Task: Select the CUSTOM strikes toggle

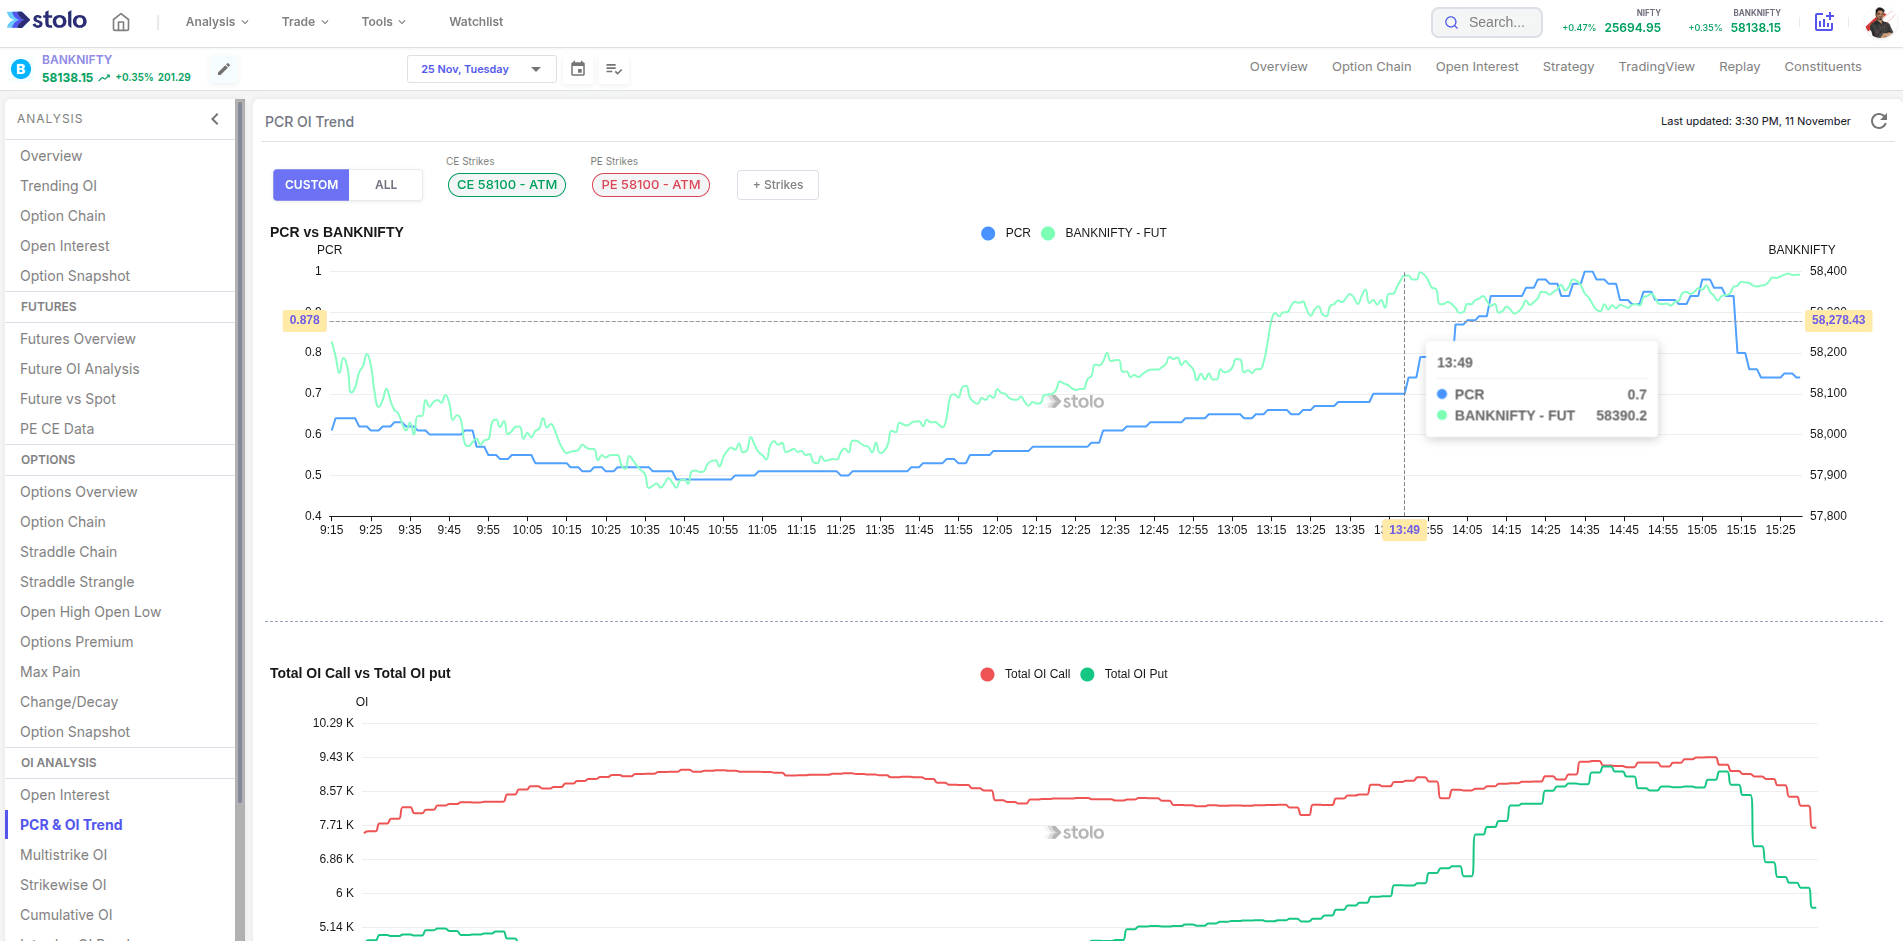Action: click(x=311, y=185)
